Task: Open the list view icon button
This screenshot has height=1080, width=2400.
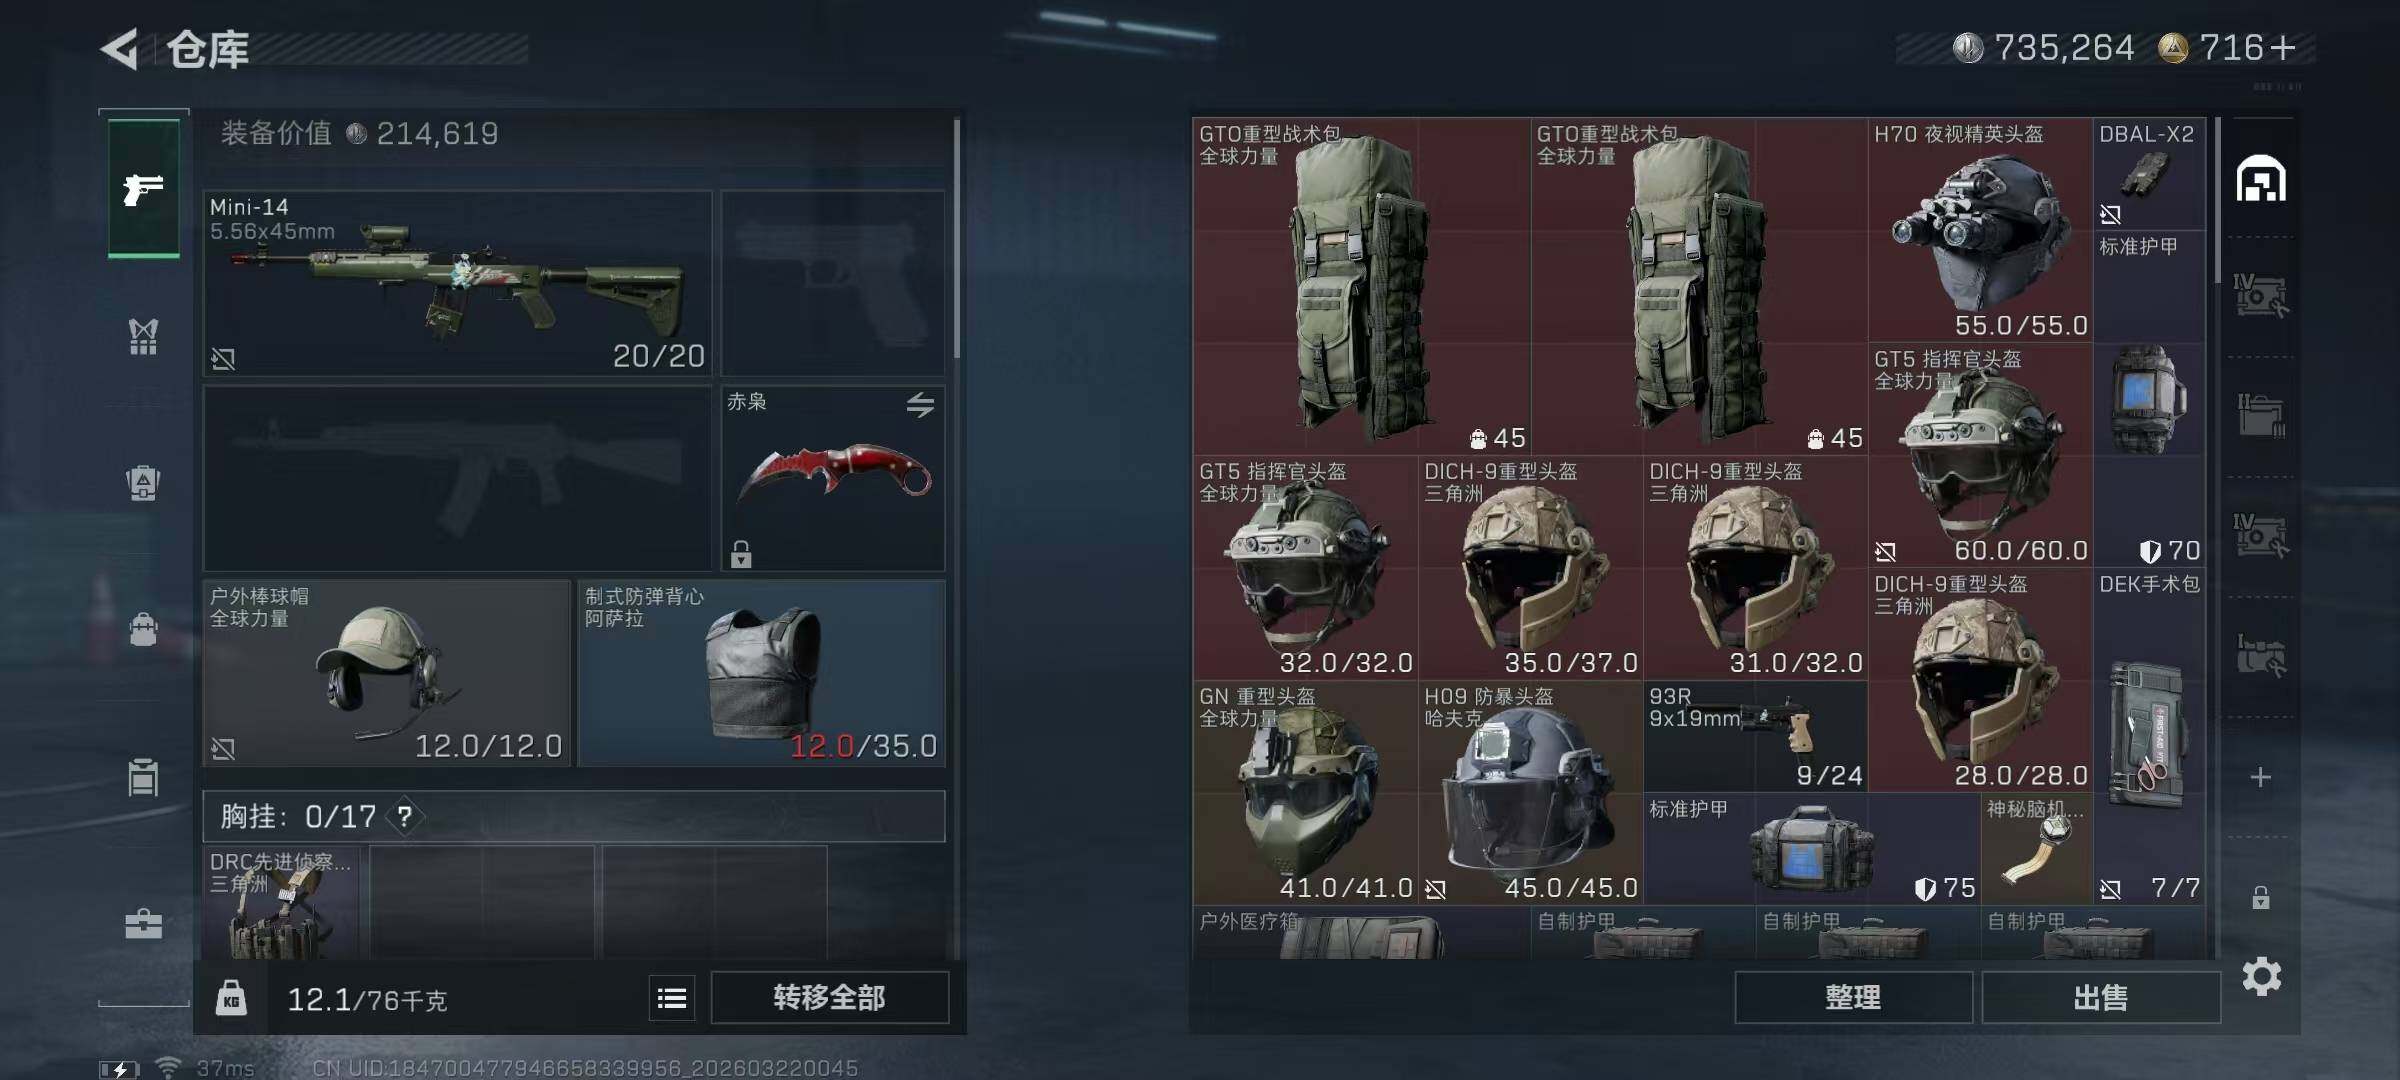Action: click(672, 998)
